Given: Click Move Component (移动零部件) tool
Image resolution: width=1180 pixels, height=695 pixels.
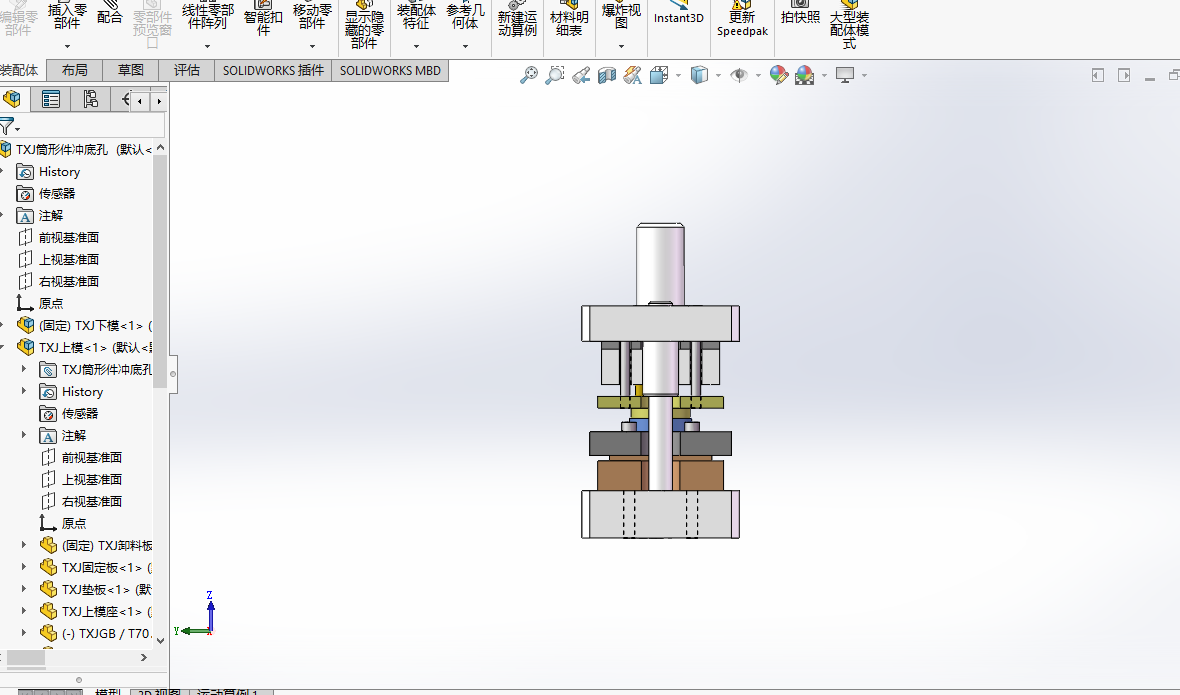Looking at the screenshot, I should pyautogui.click(x=312, y=17).
